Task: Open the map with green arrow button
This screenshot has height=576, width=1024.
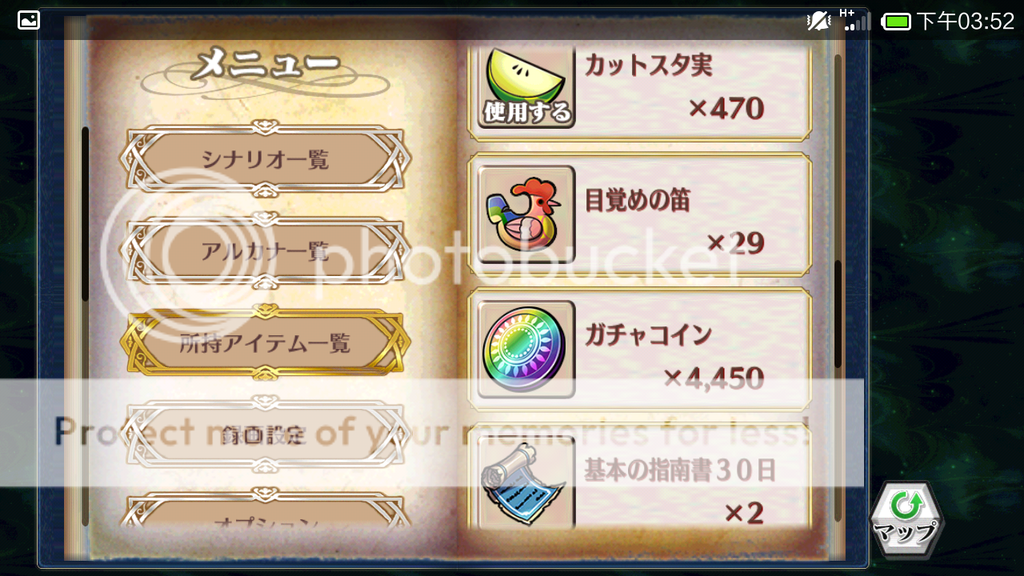Action: pyautogui.click(x=906, y=520)
